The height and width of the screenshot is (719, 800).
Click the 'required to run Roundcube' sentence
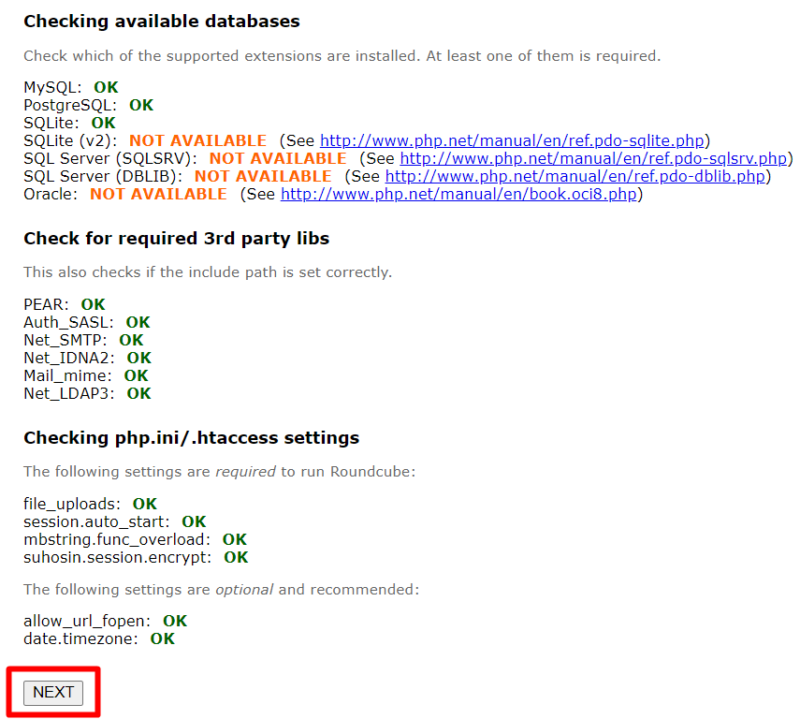(219, 472)
